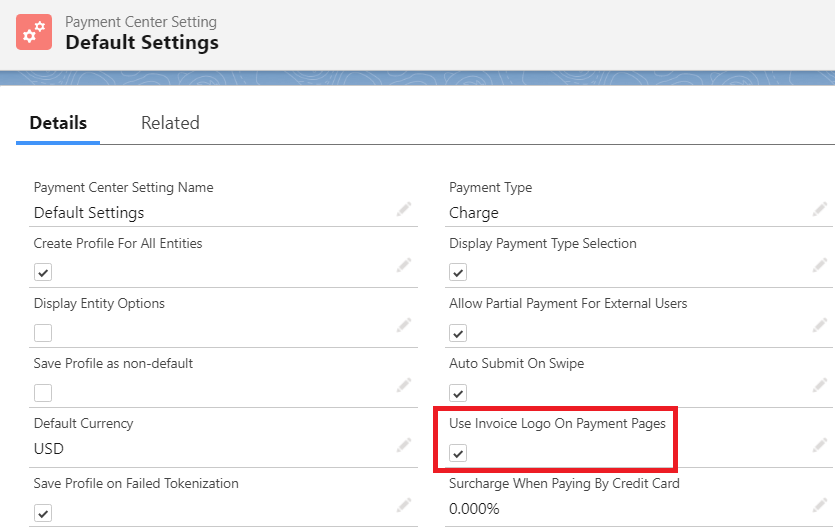
Task: Click the Charge payment type value
Action: pyautogui.click(x=474, y=213)
